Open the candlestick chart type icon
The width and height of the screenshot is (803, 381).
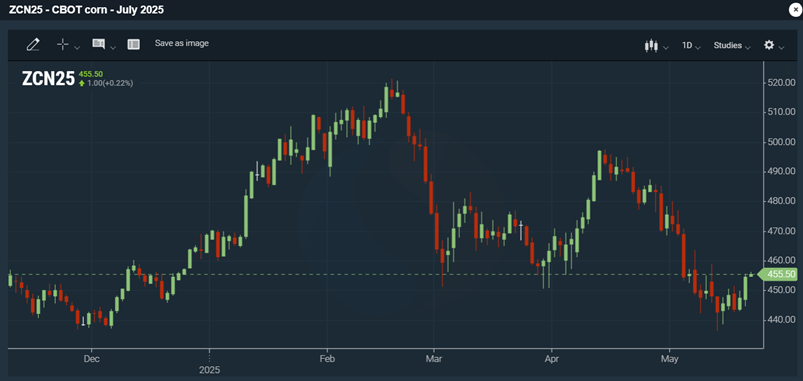pos(651,46)
